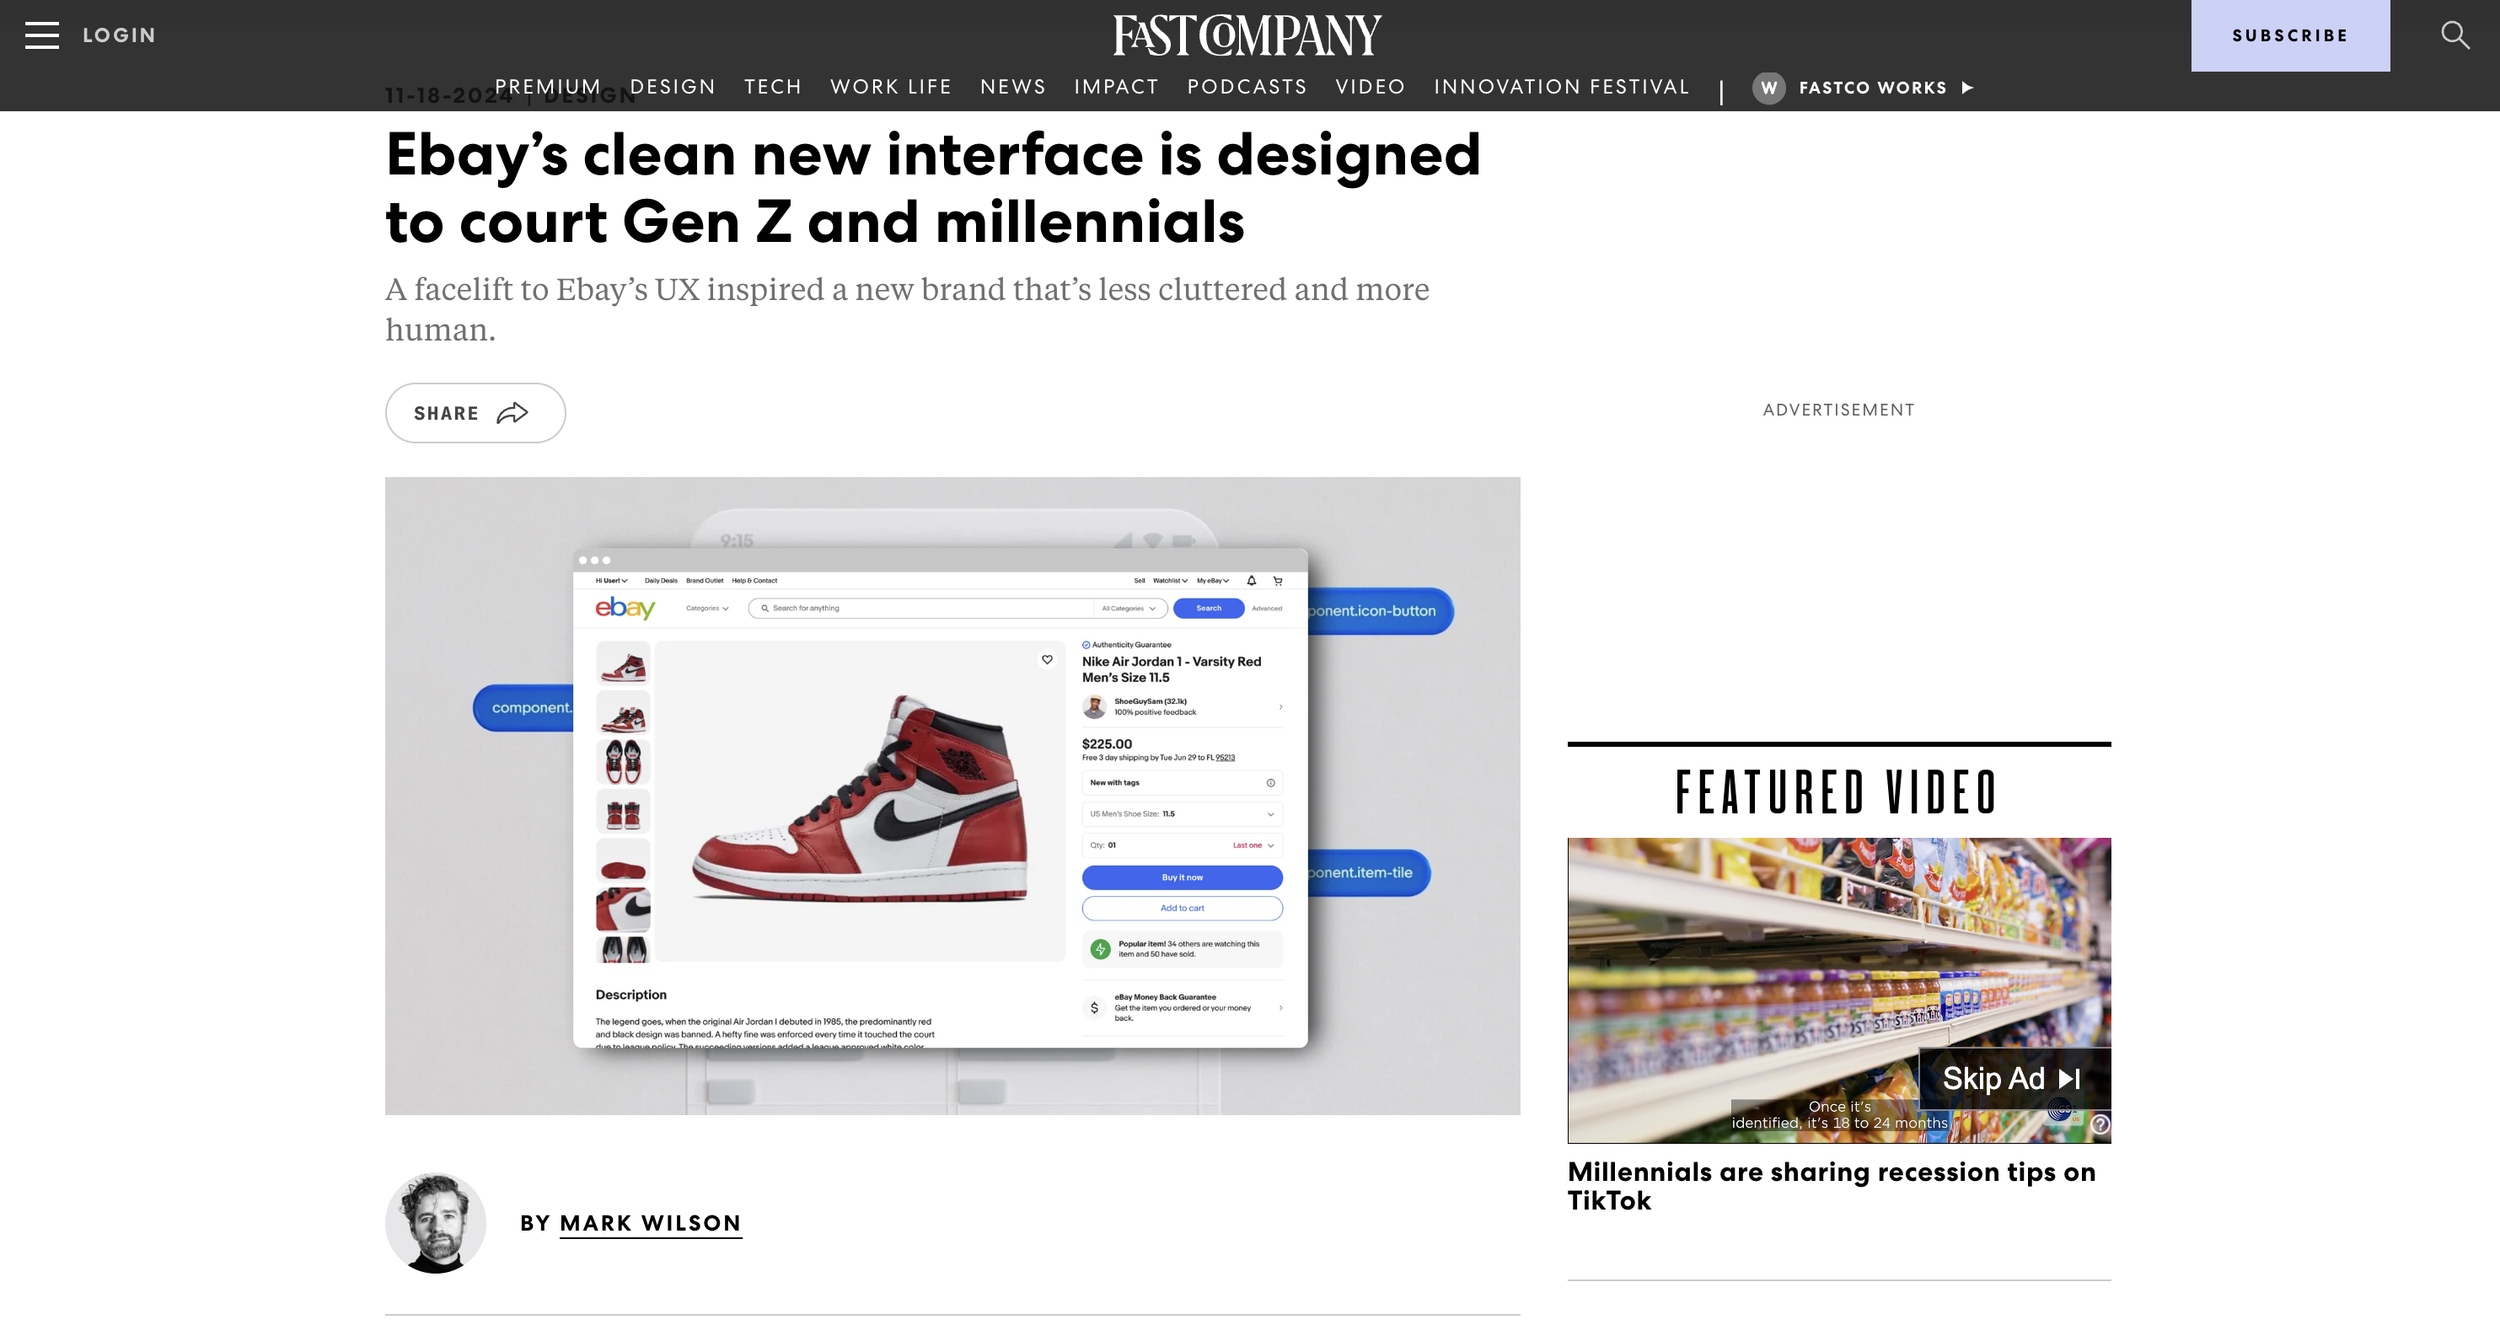Screen dimensions: 2500x1325
Task: Open the Mark Wilson author link
Action: point(651,1223)
